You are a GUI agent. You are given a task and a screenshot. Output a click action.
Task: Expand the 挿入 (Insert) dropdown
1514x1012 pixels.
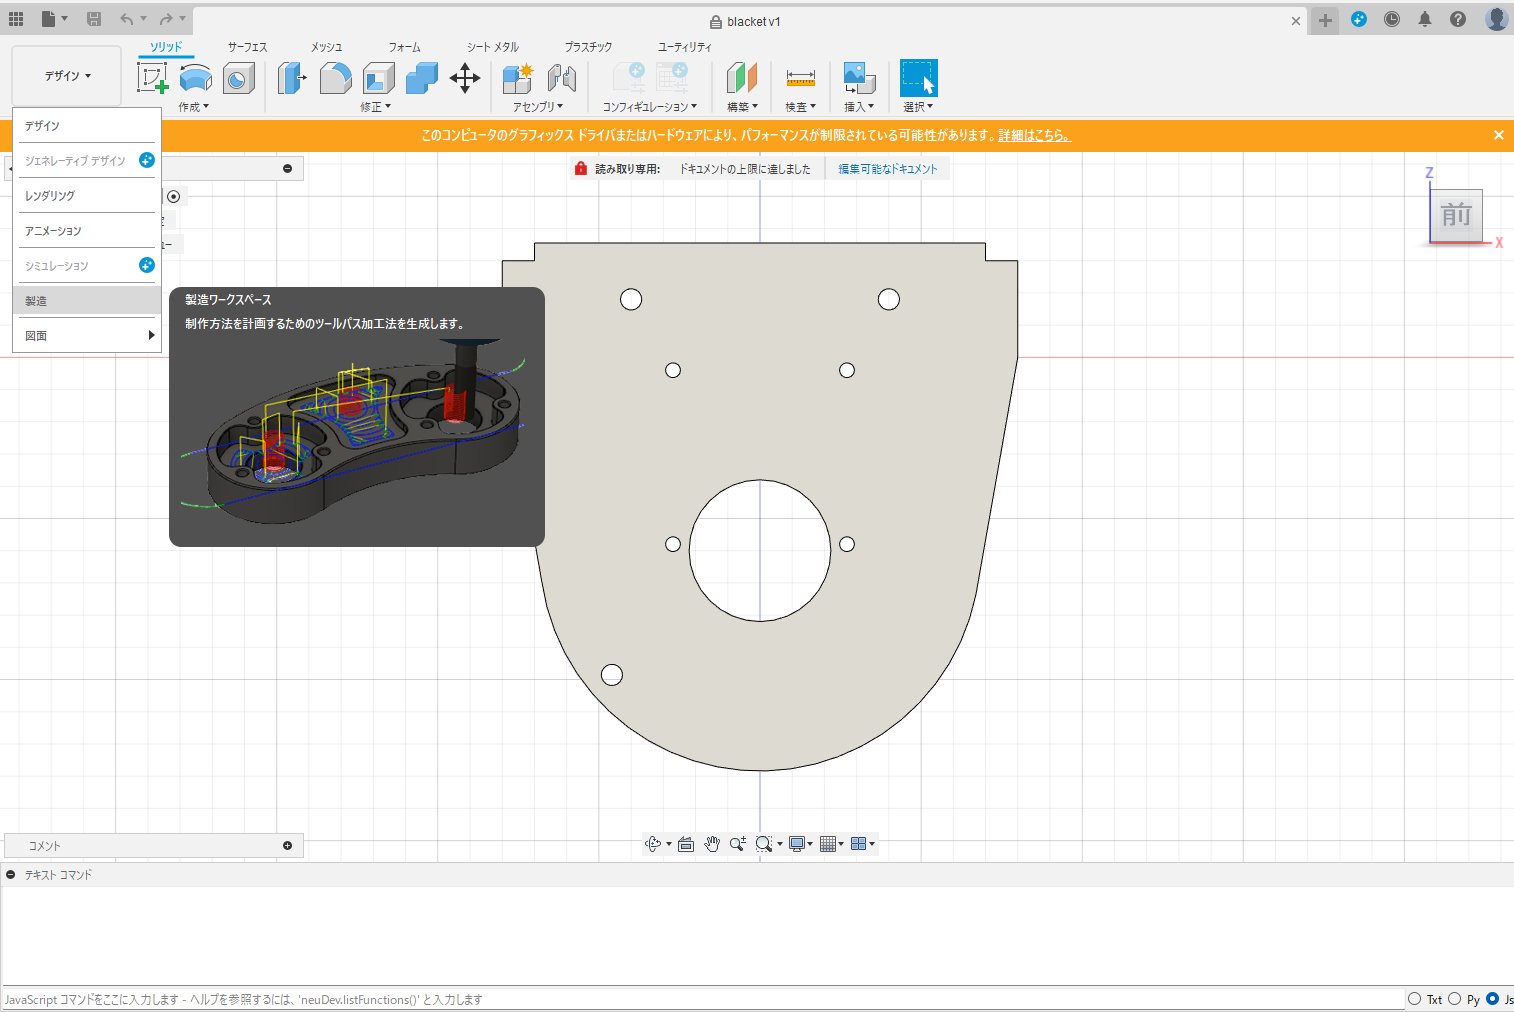859,107
